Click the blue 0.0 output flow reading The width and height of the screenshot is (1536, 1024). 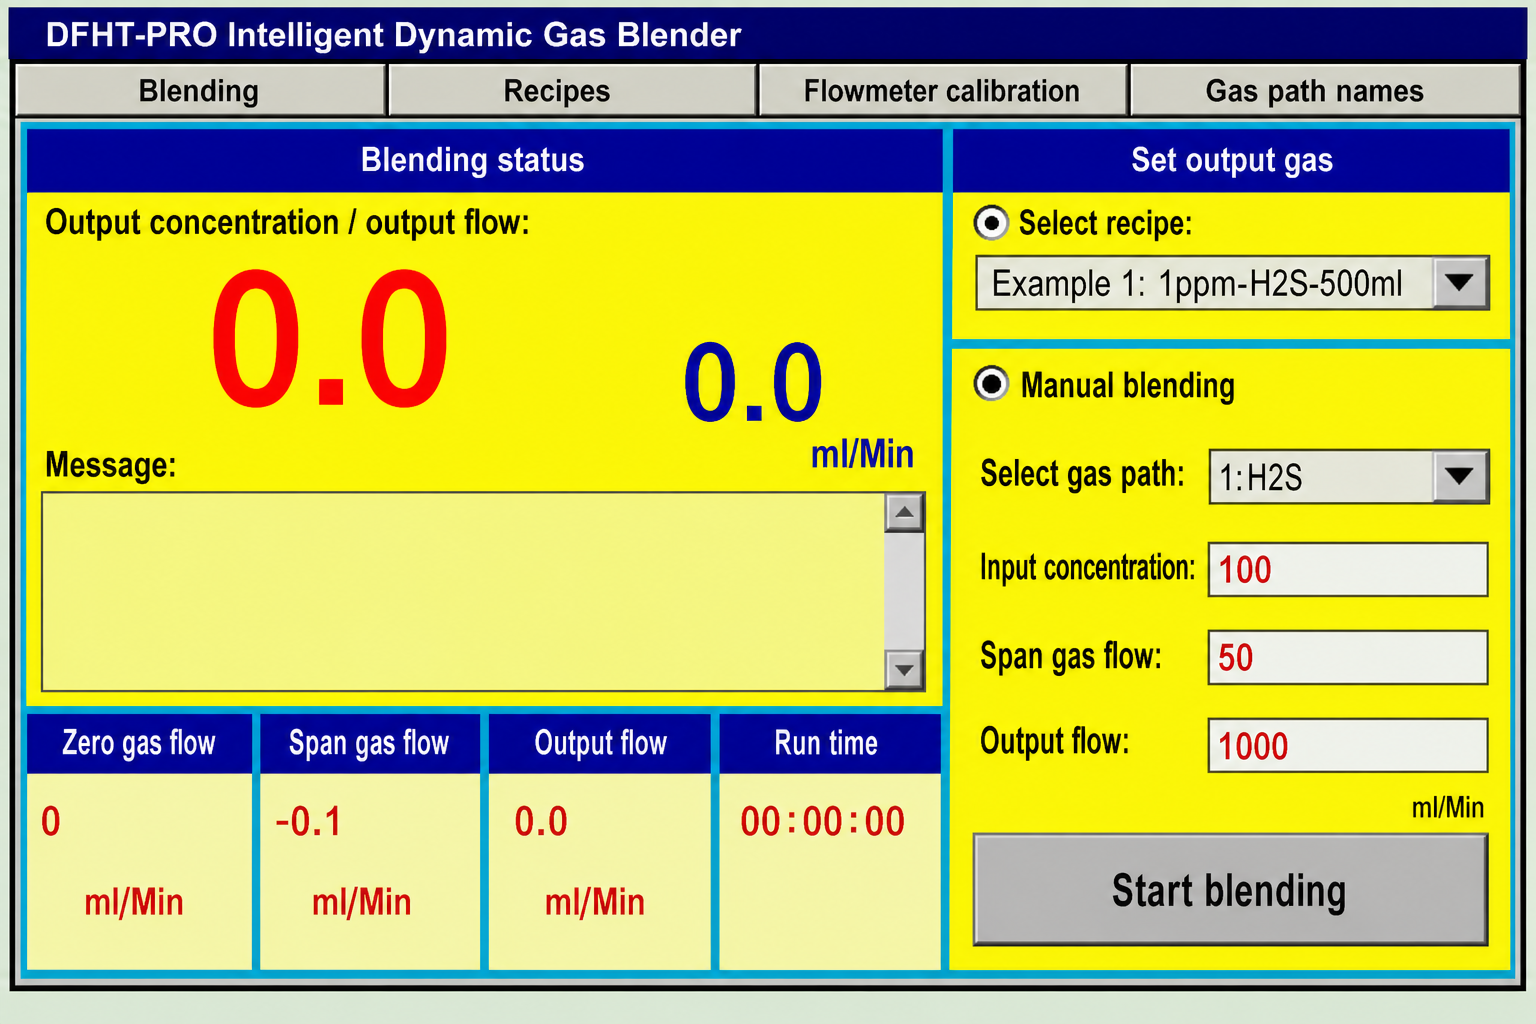(753, 382)
